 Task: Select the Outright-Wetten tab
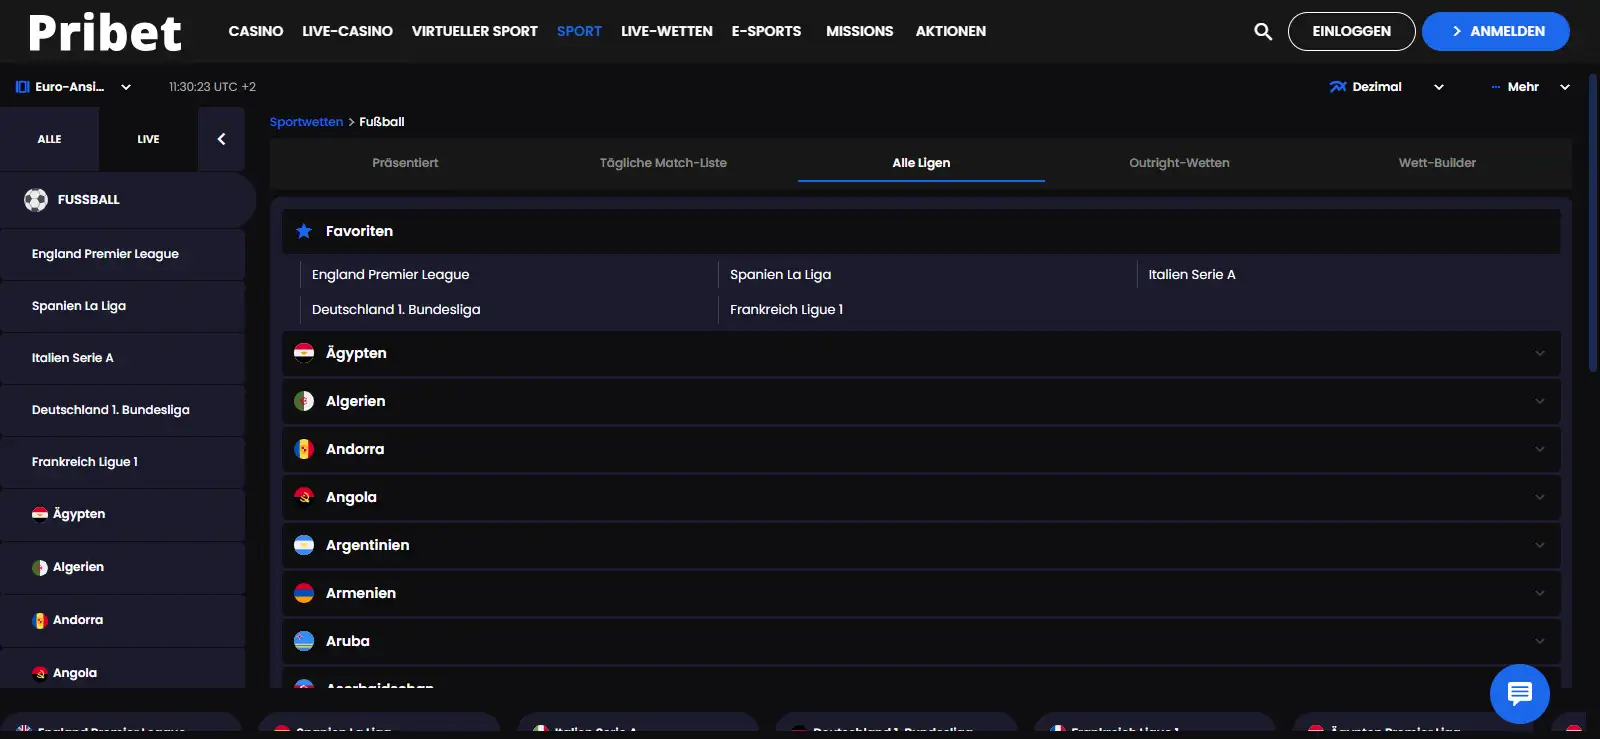[x=1179, y=163]
